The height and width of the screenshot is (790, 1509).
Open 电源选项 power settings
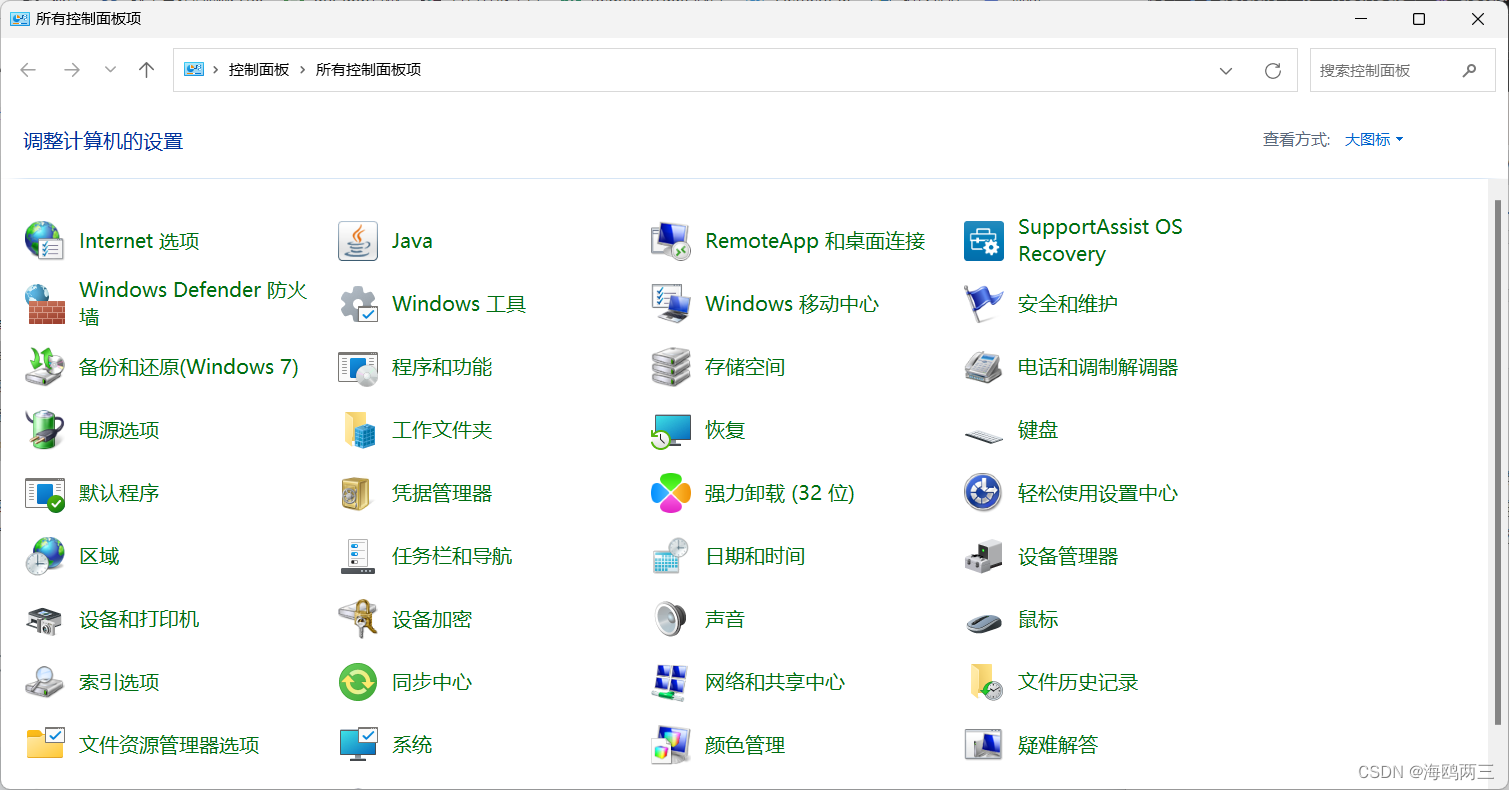(119, 429)
